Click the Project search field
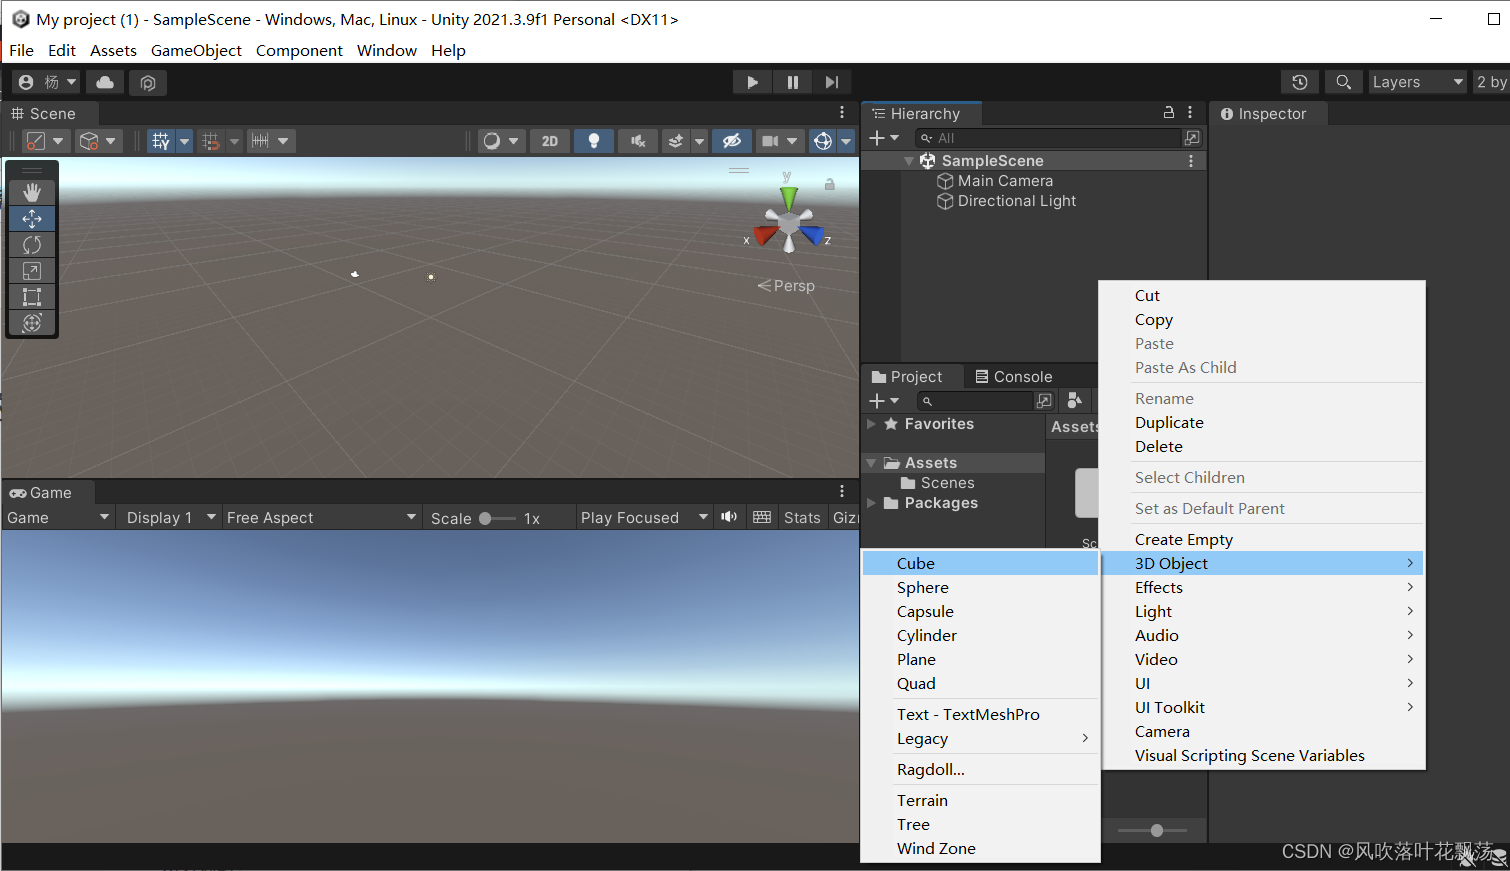The height and width of the screenshot is (871, 1510). click(974, 401)
